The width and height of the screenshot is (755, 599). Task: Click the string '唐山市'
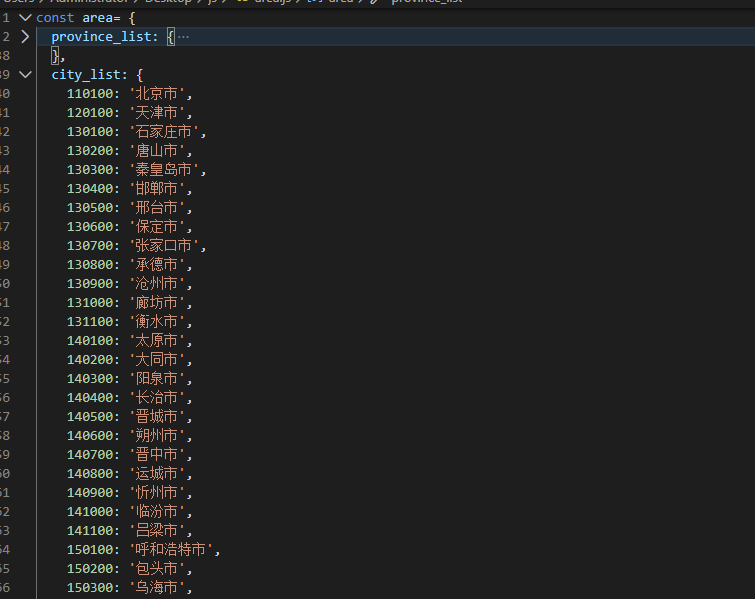[157, 151]
